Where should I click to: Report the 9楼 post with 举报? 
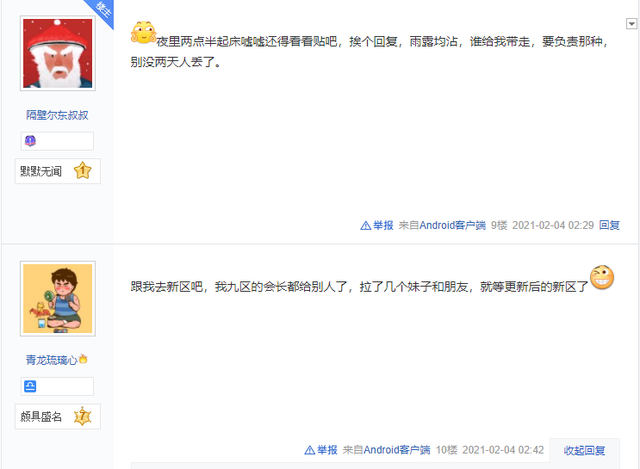point(377,225)
